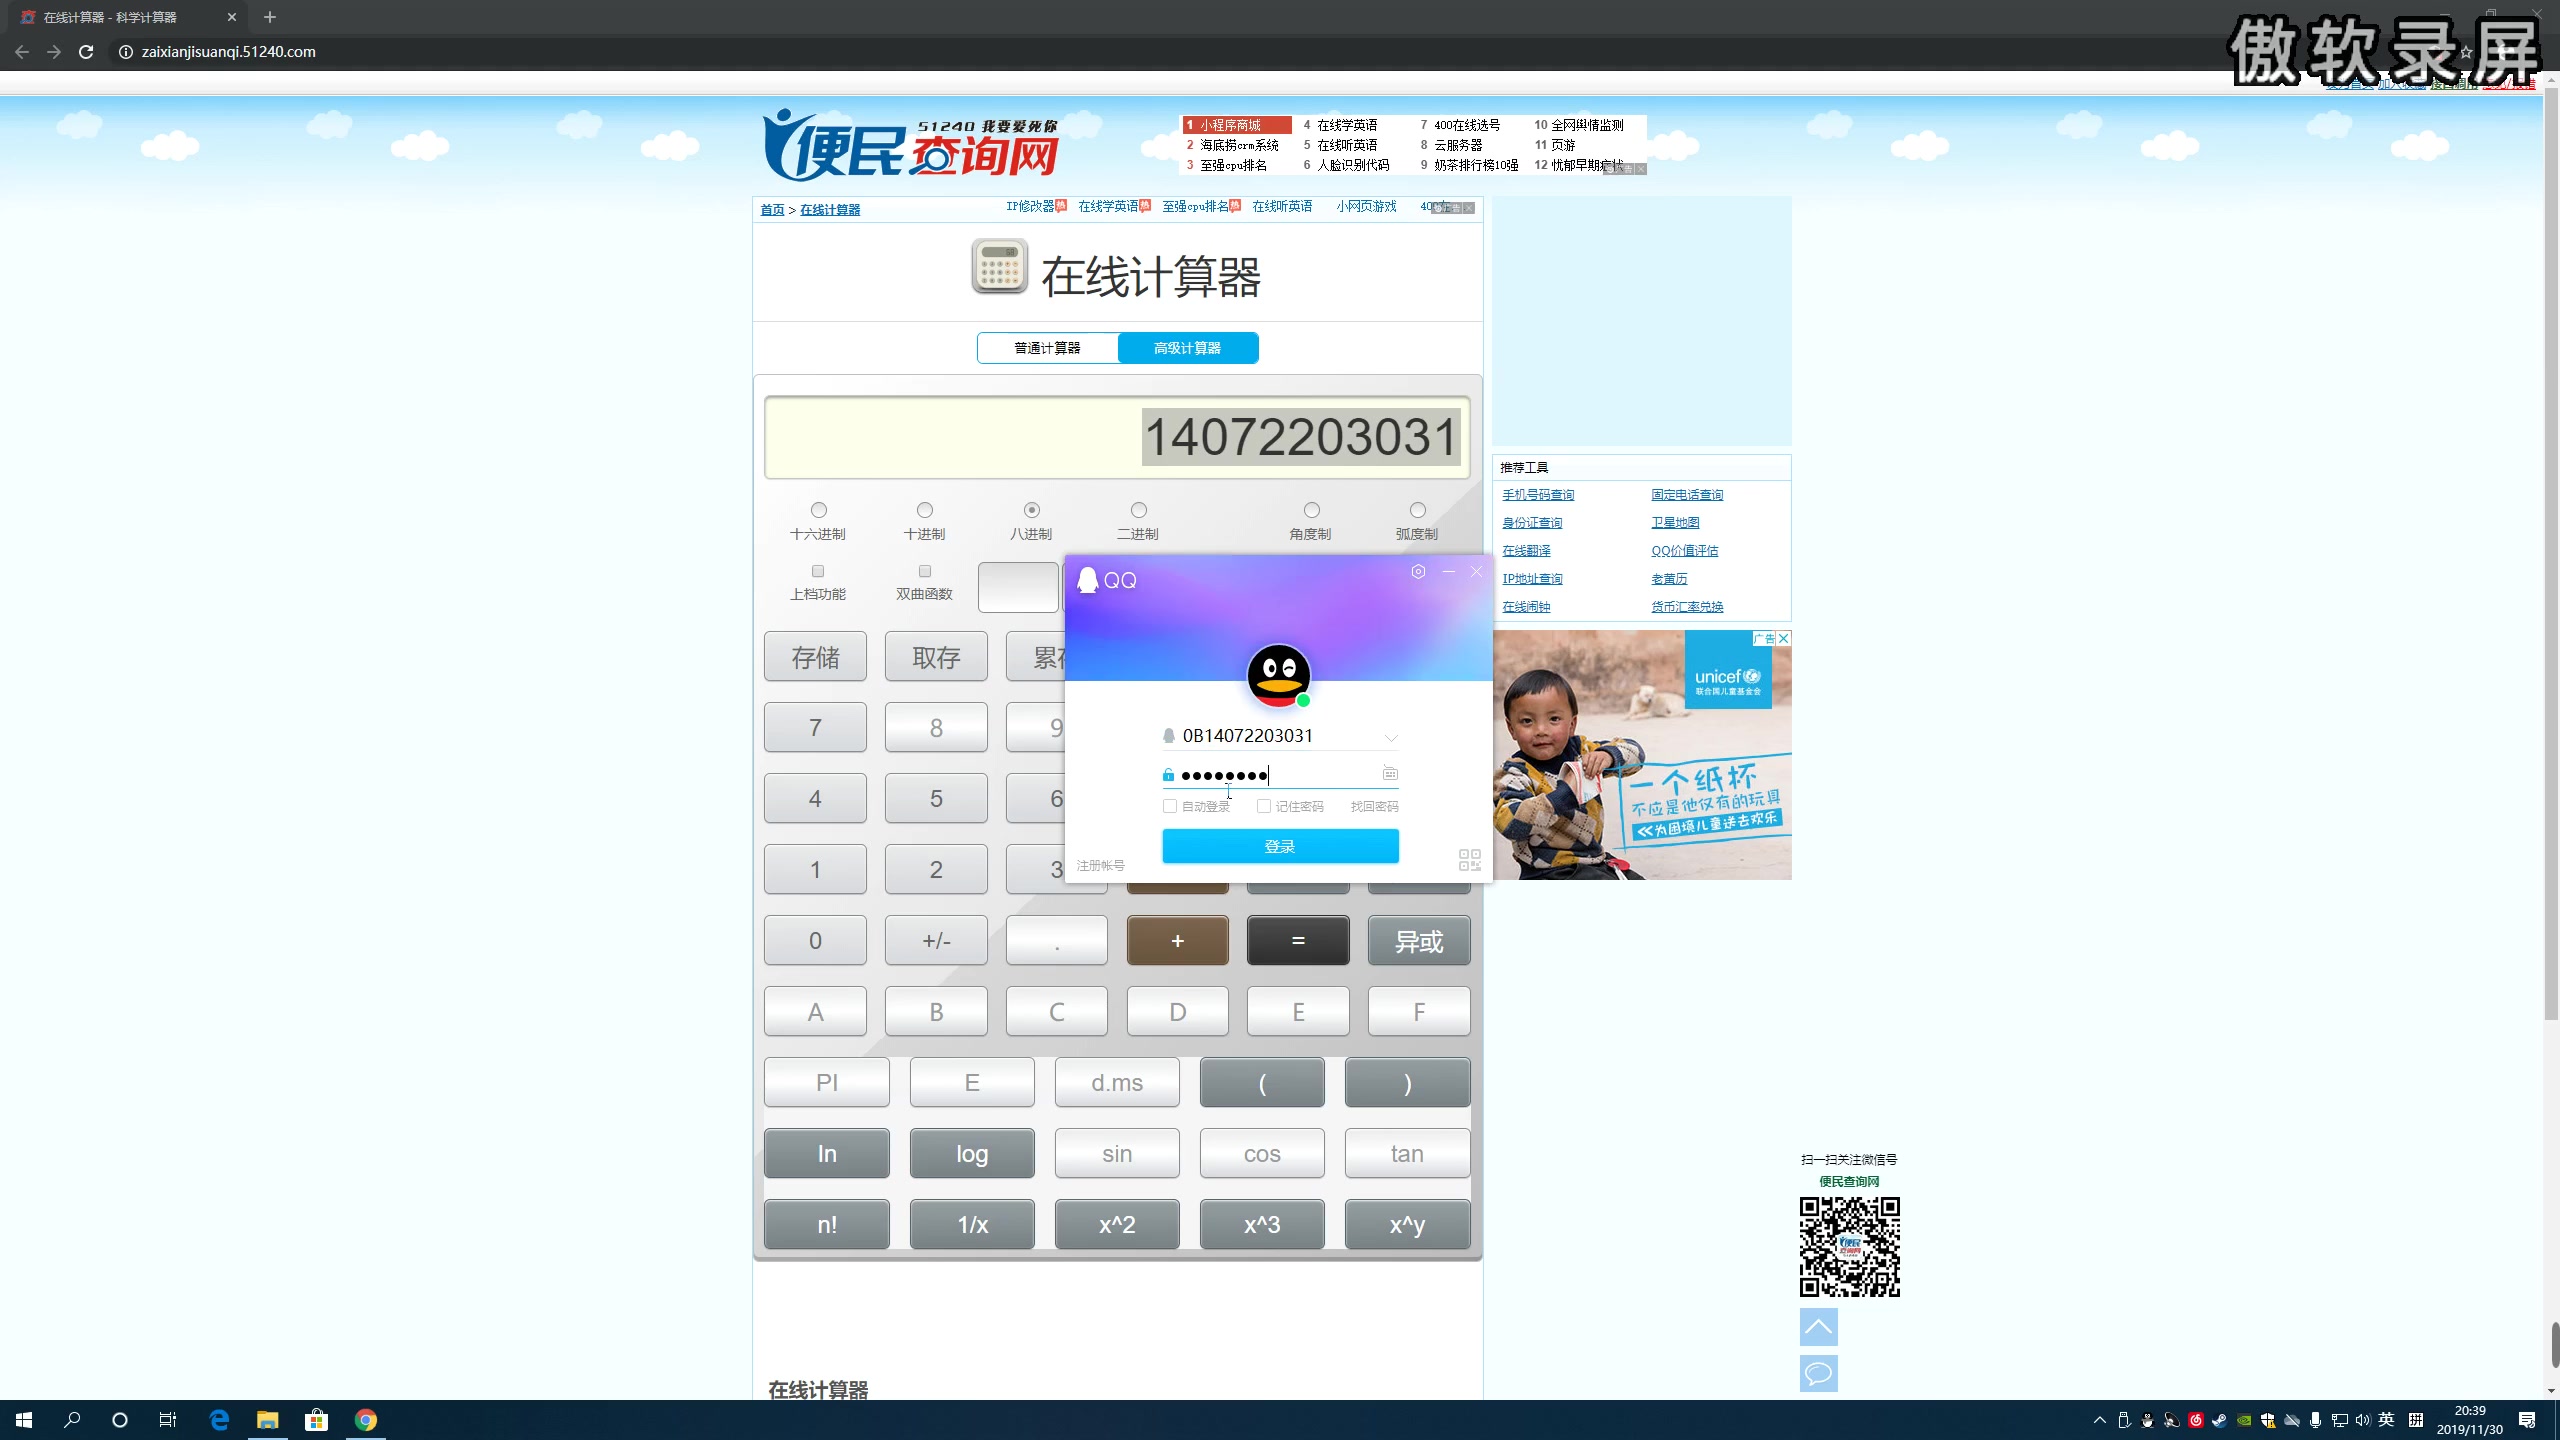The height and width of the screenshot is (1440, 2560).
Task: Open the 首页 breadcrumb link
Action: pos(772,210)
